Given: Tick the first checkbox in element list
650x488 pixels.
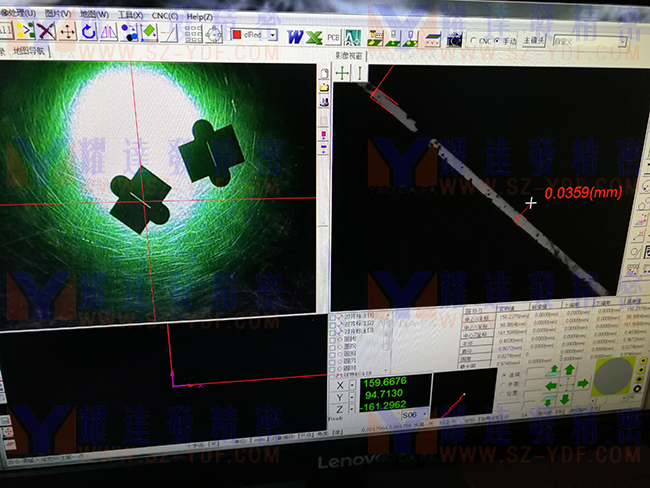Looking at the screenshot, I should click(x=332, y=318).
